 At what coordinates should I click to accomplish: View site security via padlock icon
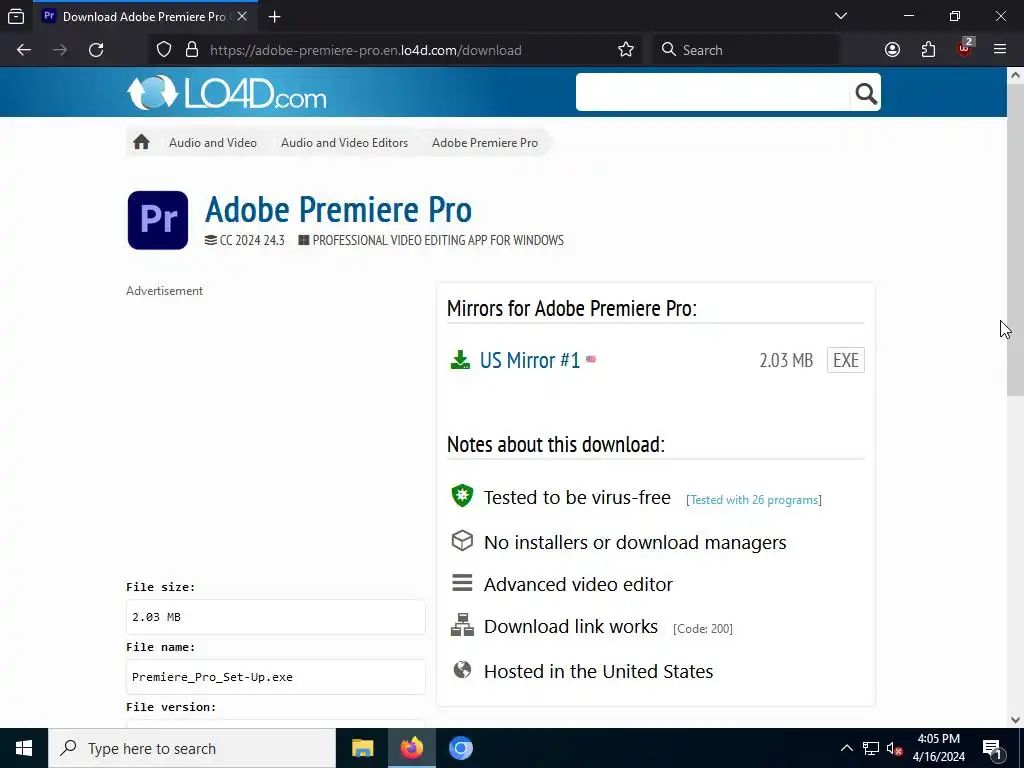pyautogui.click(x=192, y=50)
